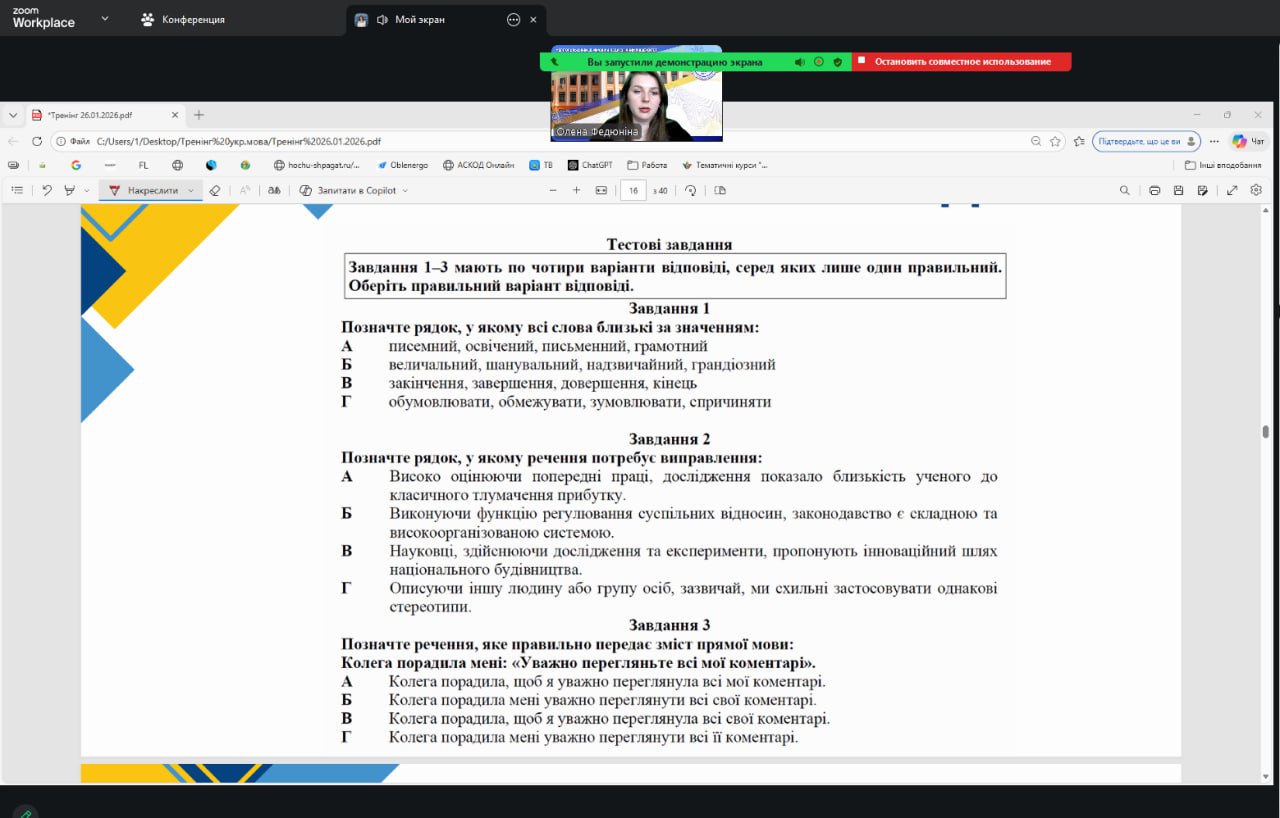Click Остановить совместное использование button
Image resolution: width=1280 pixels, height=818 pixels.
tap(962, 62)
